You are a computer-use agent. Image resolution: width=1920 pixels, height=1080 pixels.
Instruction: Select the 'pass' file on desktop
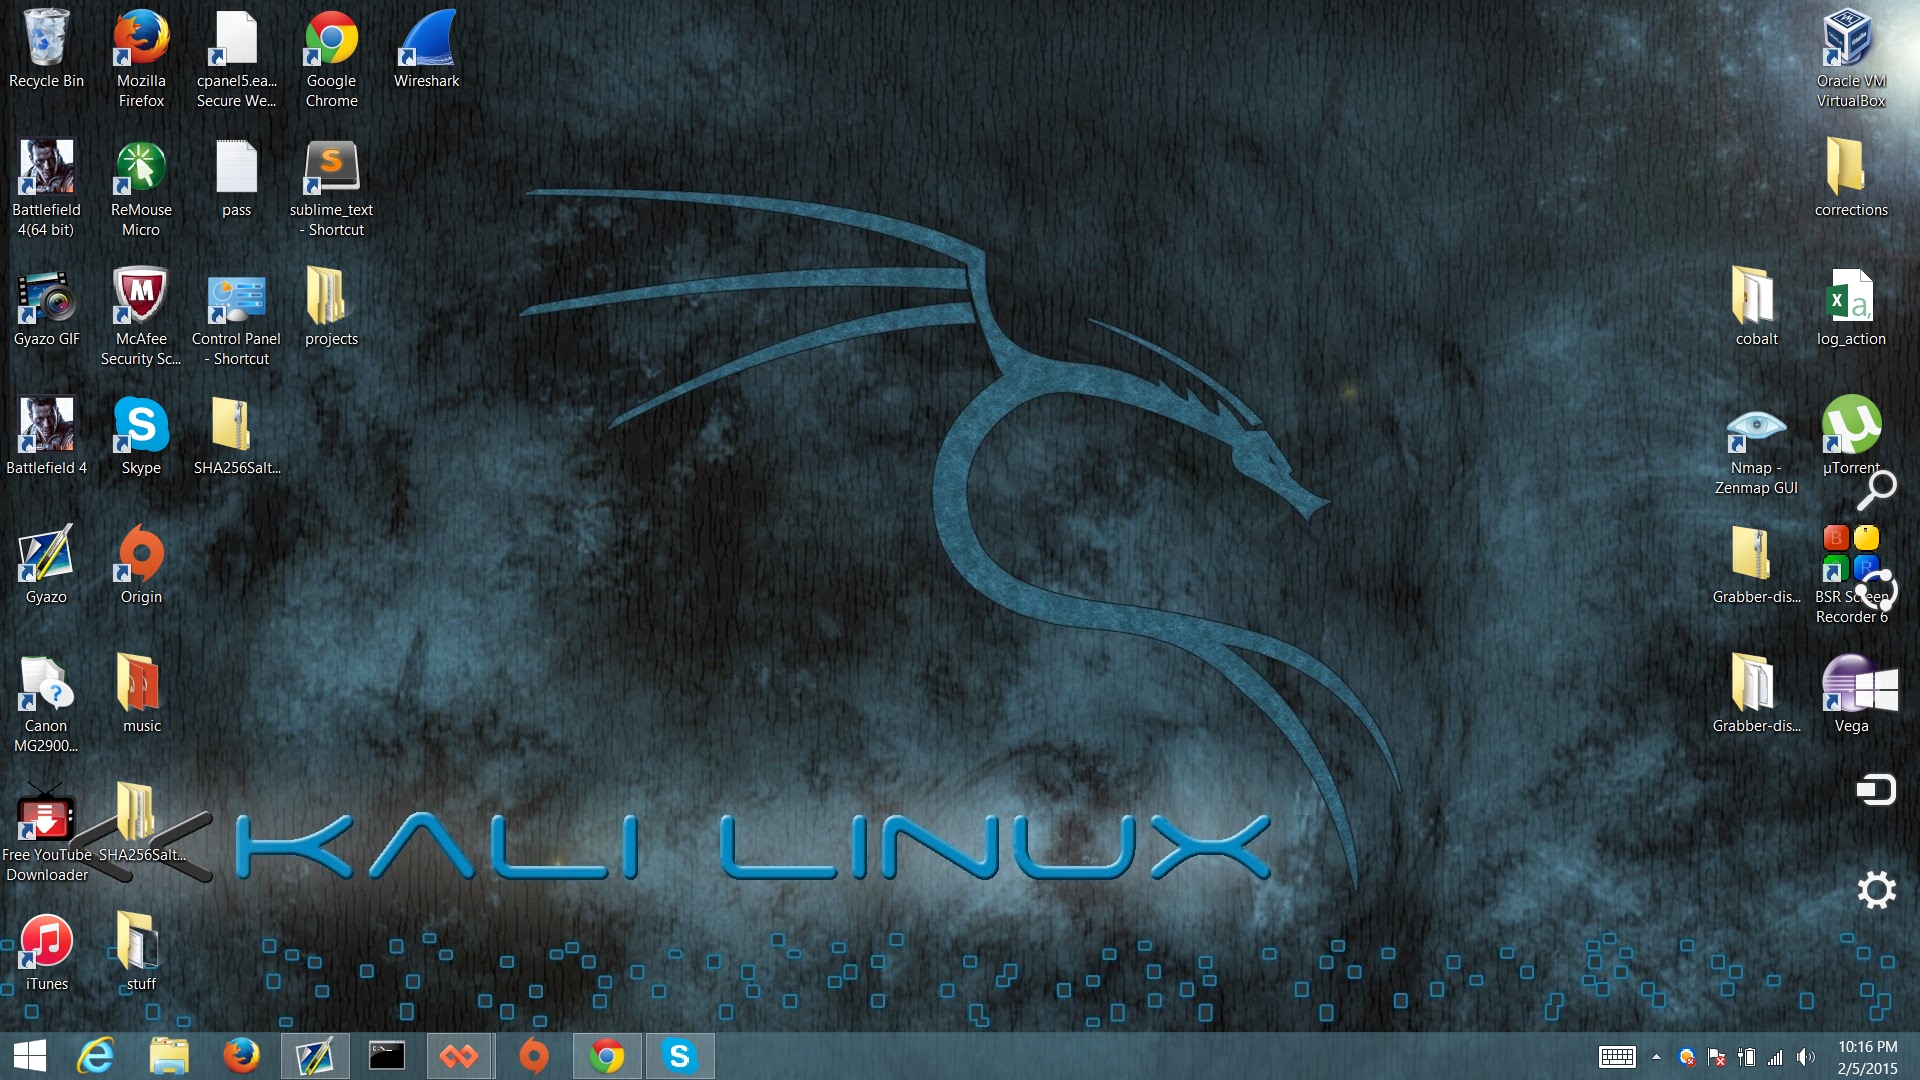pyautogui.click(x=236, y=178)
